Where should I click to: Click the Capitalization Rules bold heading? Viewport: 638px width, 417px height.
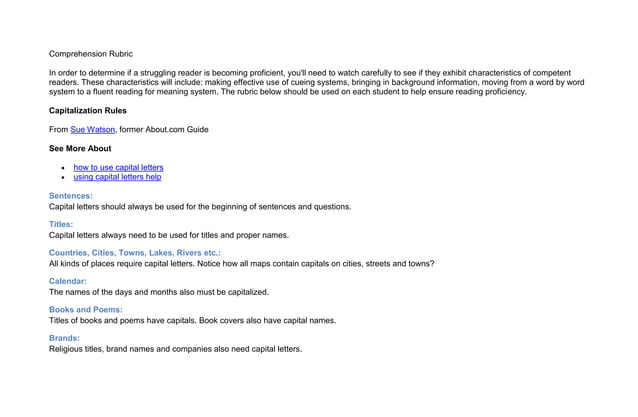[87, 111]
